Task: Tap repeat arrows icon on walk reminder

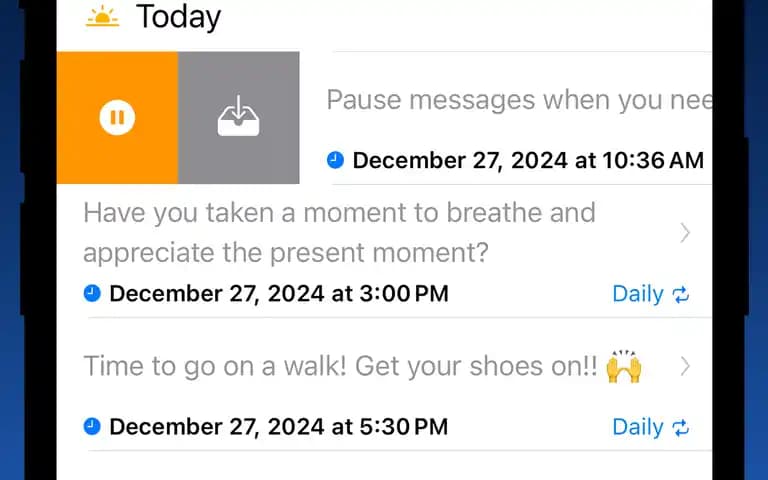Action: [x=681, y=428]
